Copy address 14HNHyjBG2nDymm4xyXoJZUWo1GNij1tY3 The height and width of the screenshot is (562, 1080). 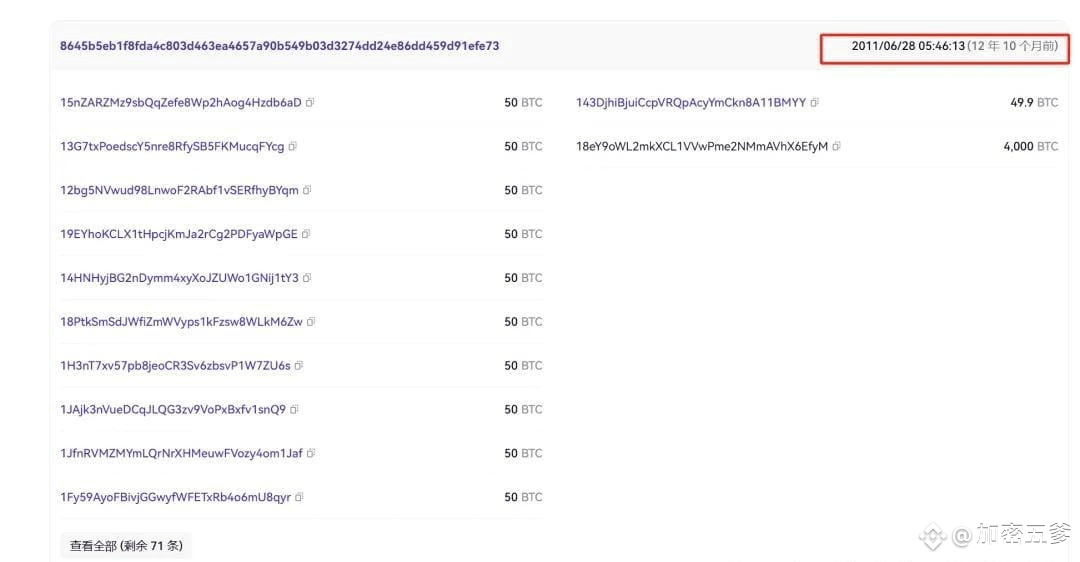(x=307, y=278)
